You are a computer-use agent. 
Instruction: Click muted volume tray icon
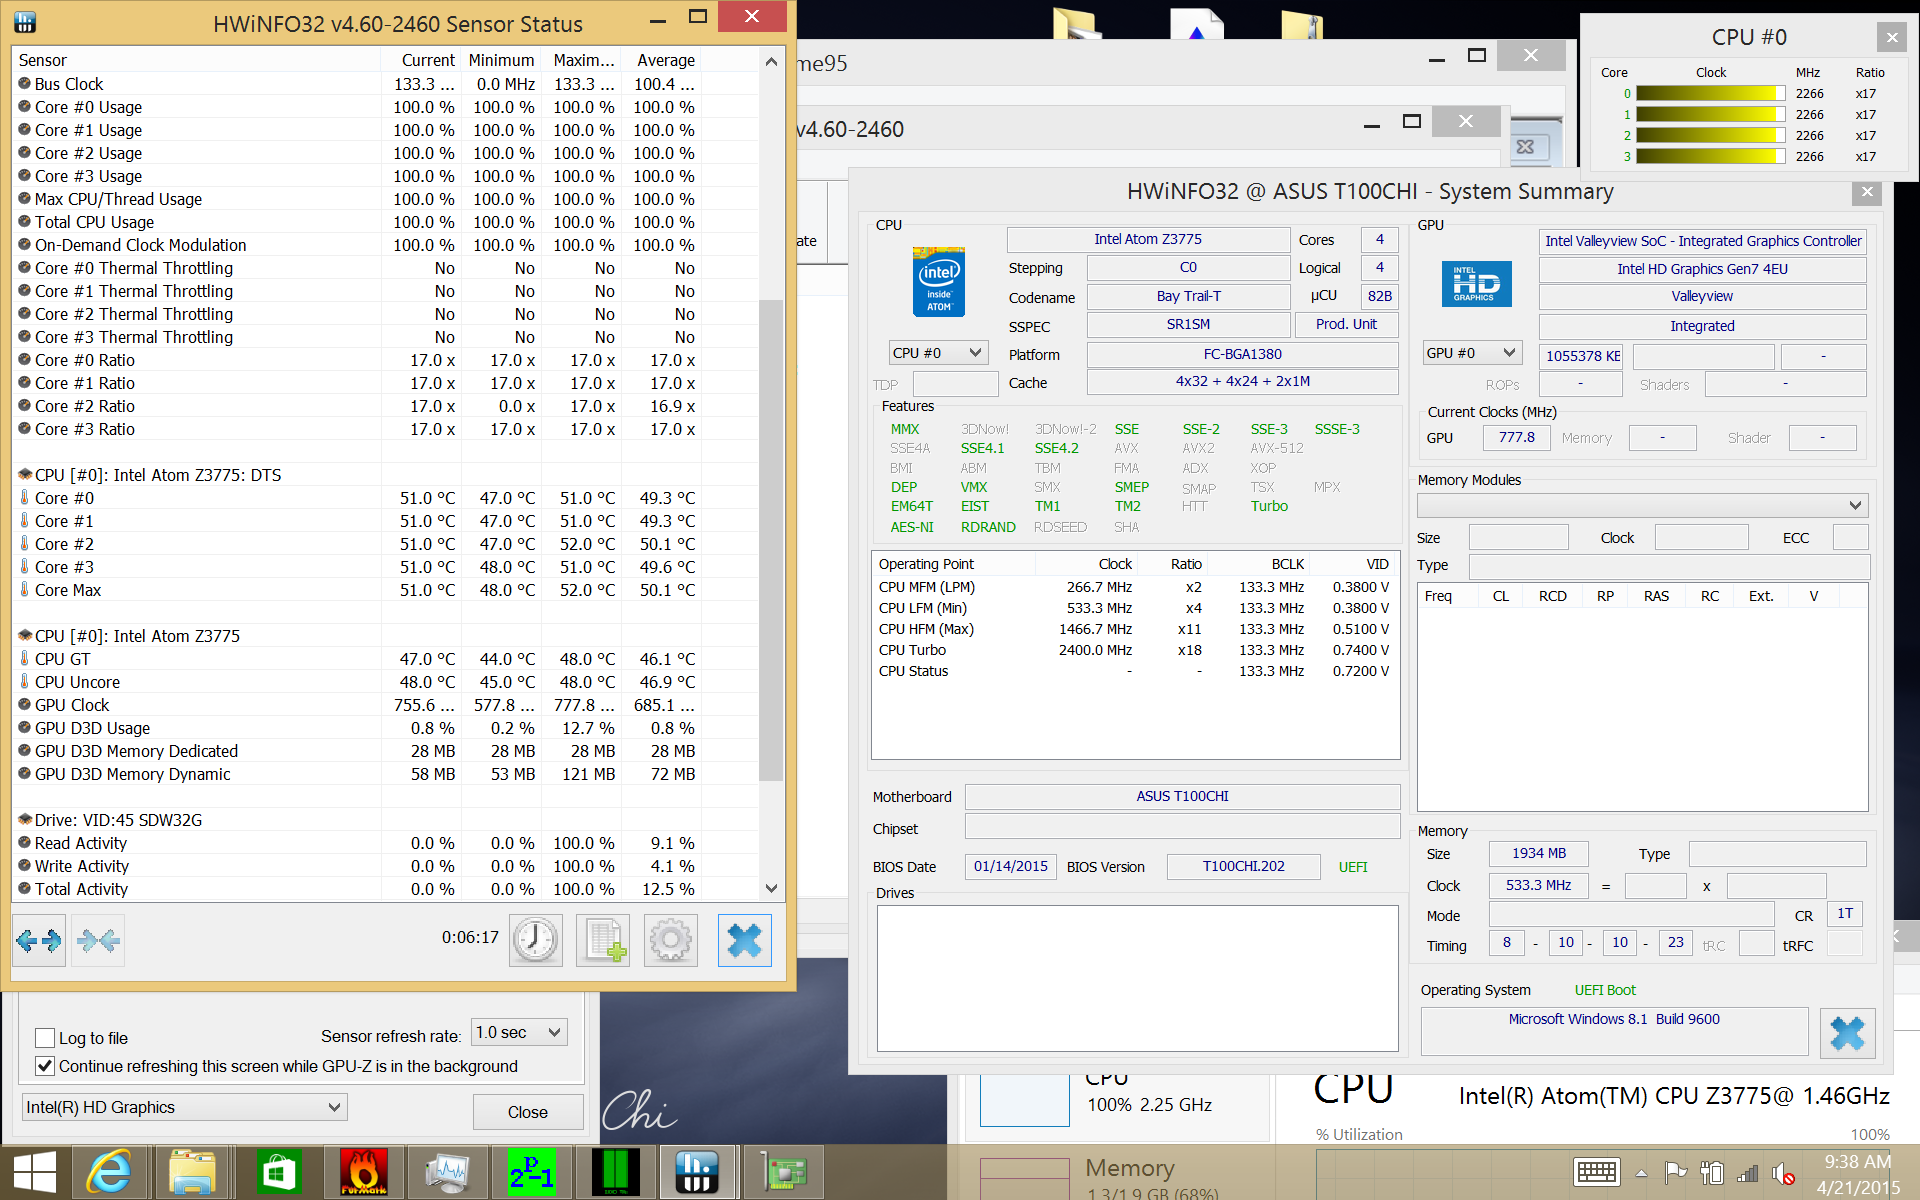pos(1783,1172)
